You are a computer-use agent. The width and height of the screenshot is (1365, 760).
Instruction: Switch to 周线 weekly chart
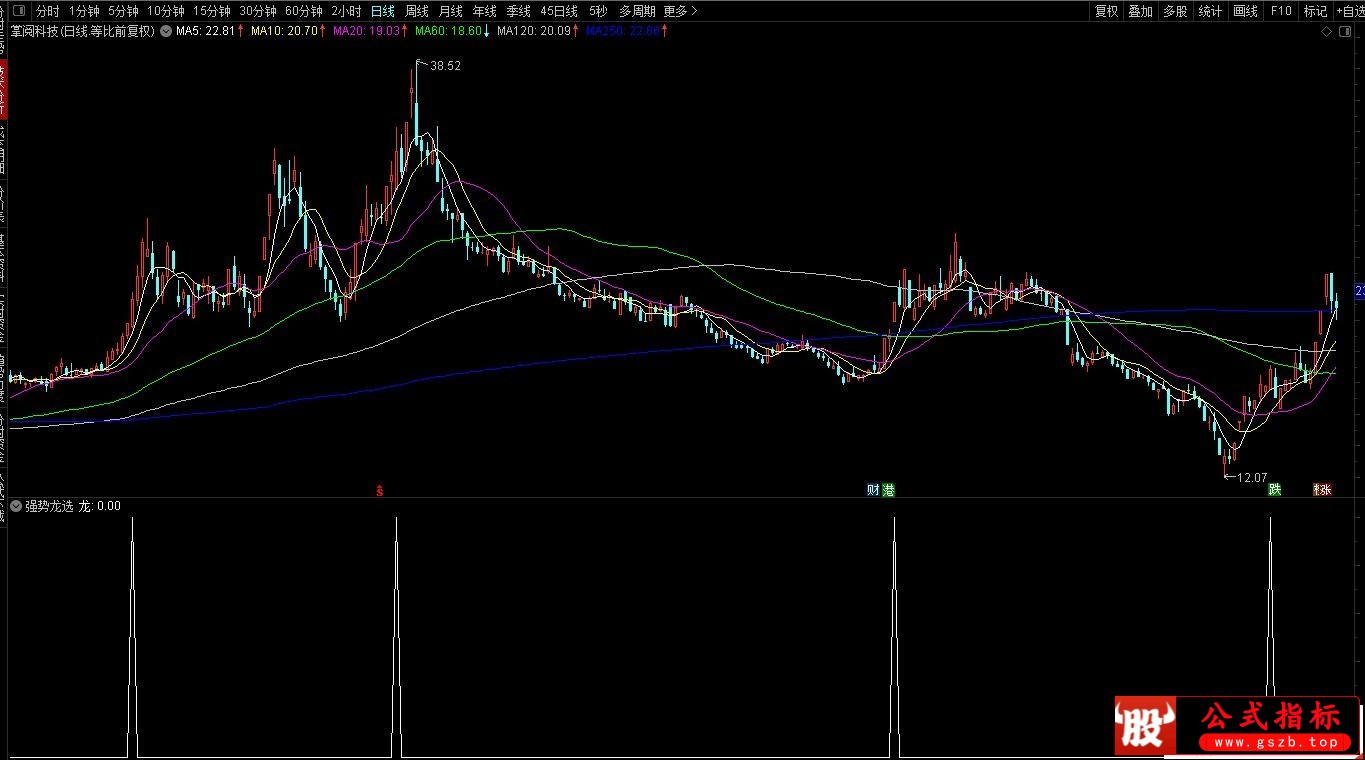click(416, 11)
